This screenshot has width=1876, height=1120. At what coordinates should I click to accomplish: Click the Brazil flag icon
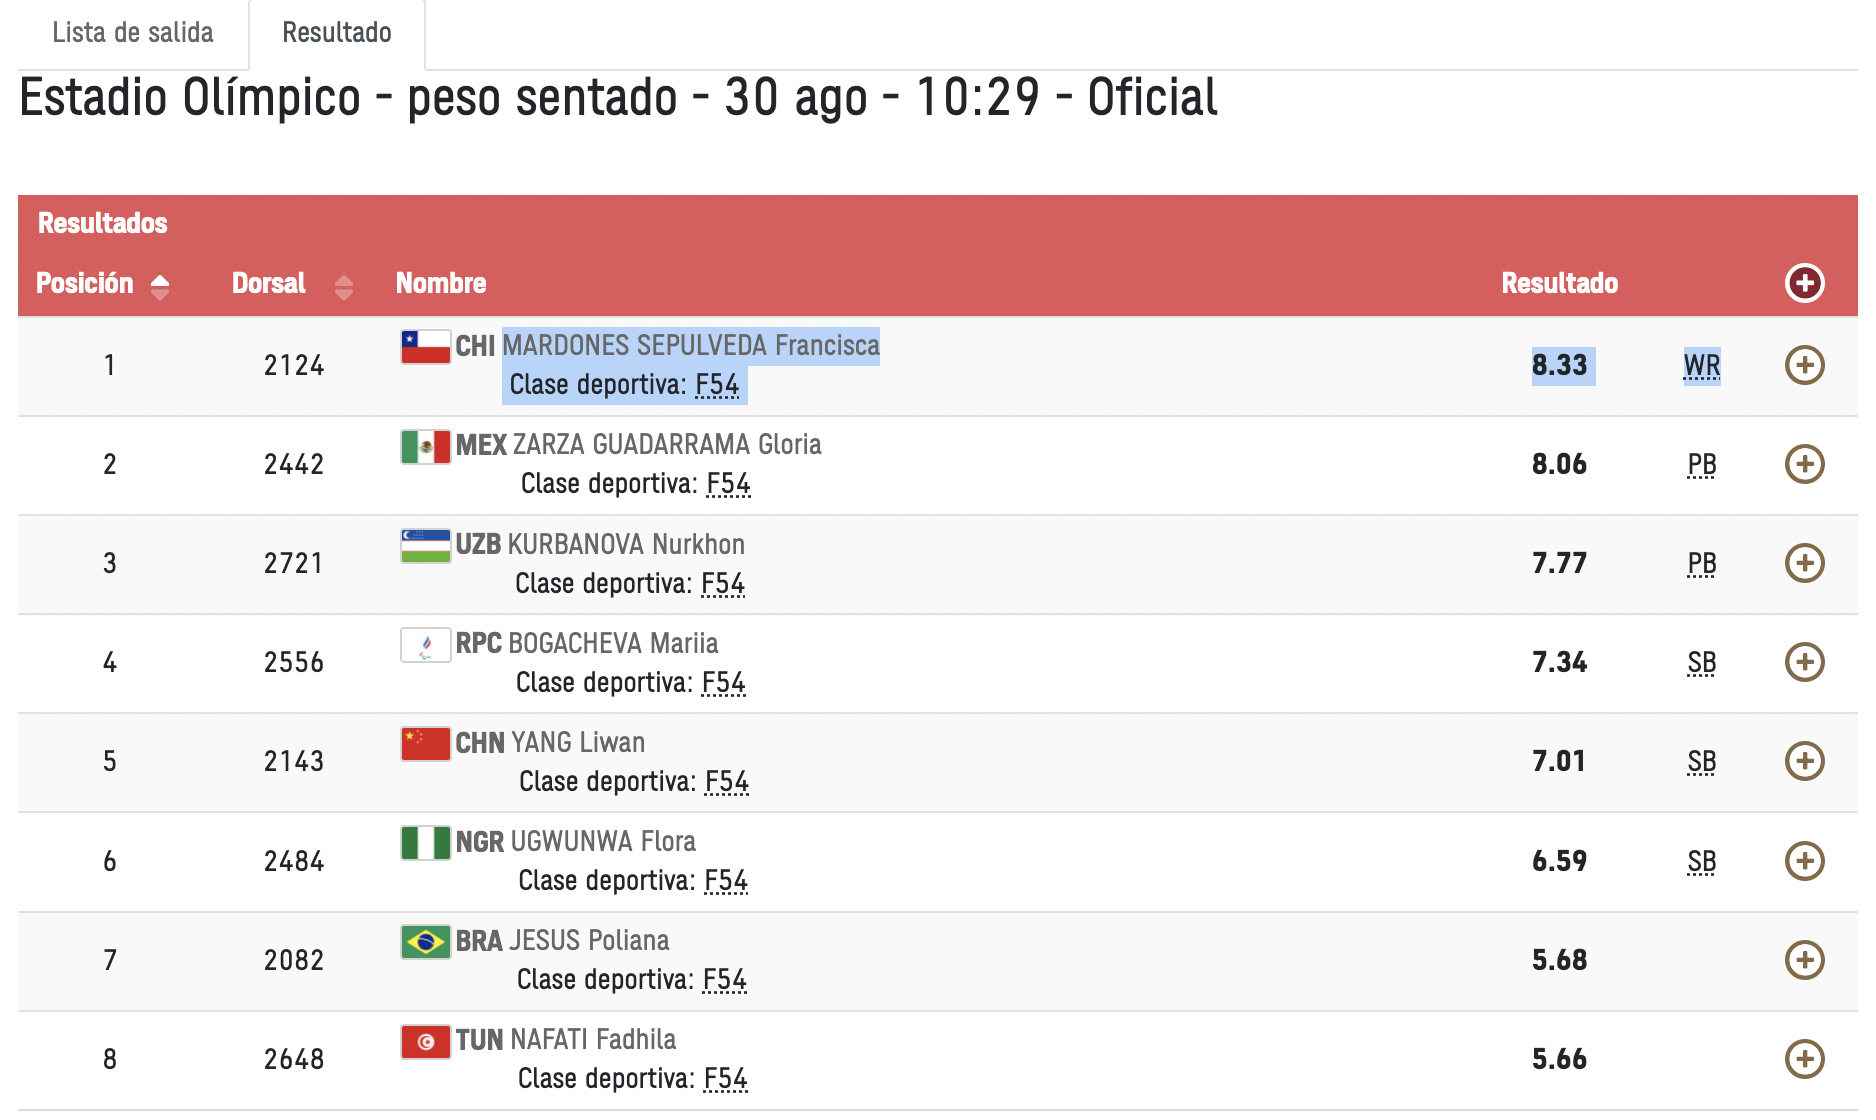tap(425, 941)
